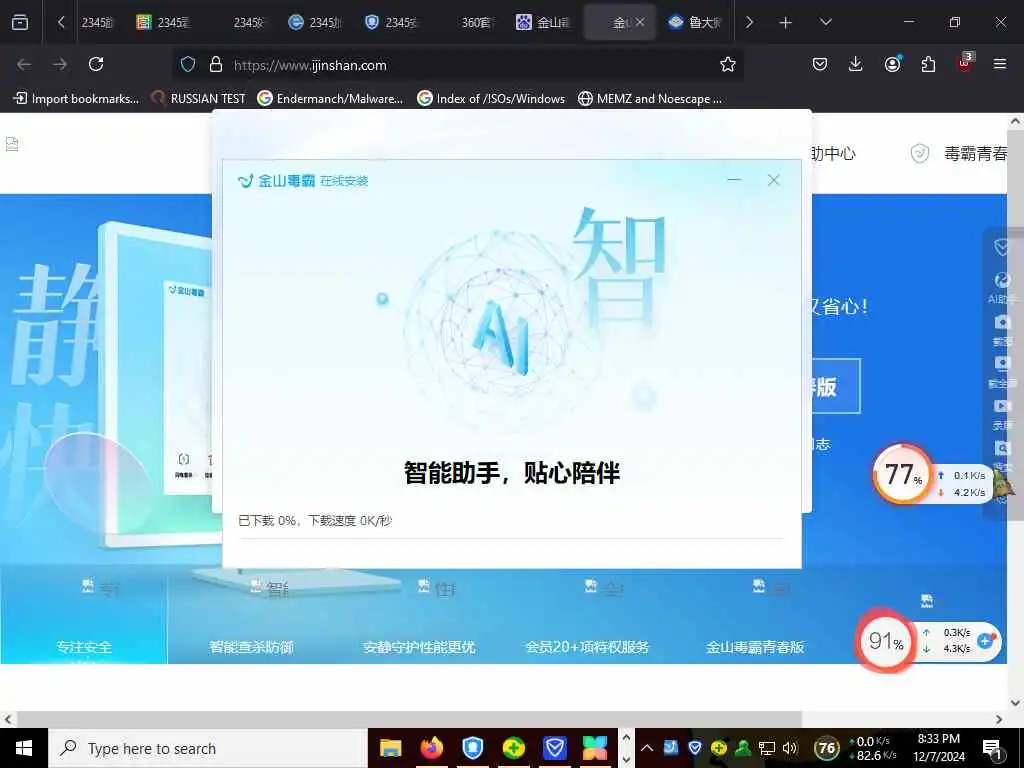The width and height of the screenshot is (1024, 768).
Task: Switch to the 2345 tab with colorful icon
Action: (x=163, y=23)
